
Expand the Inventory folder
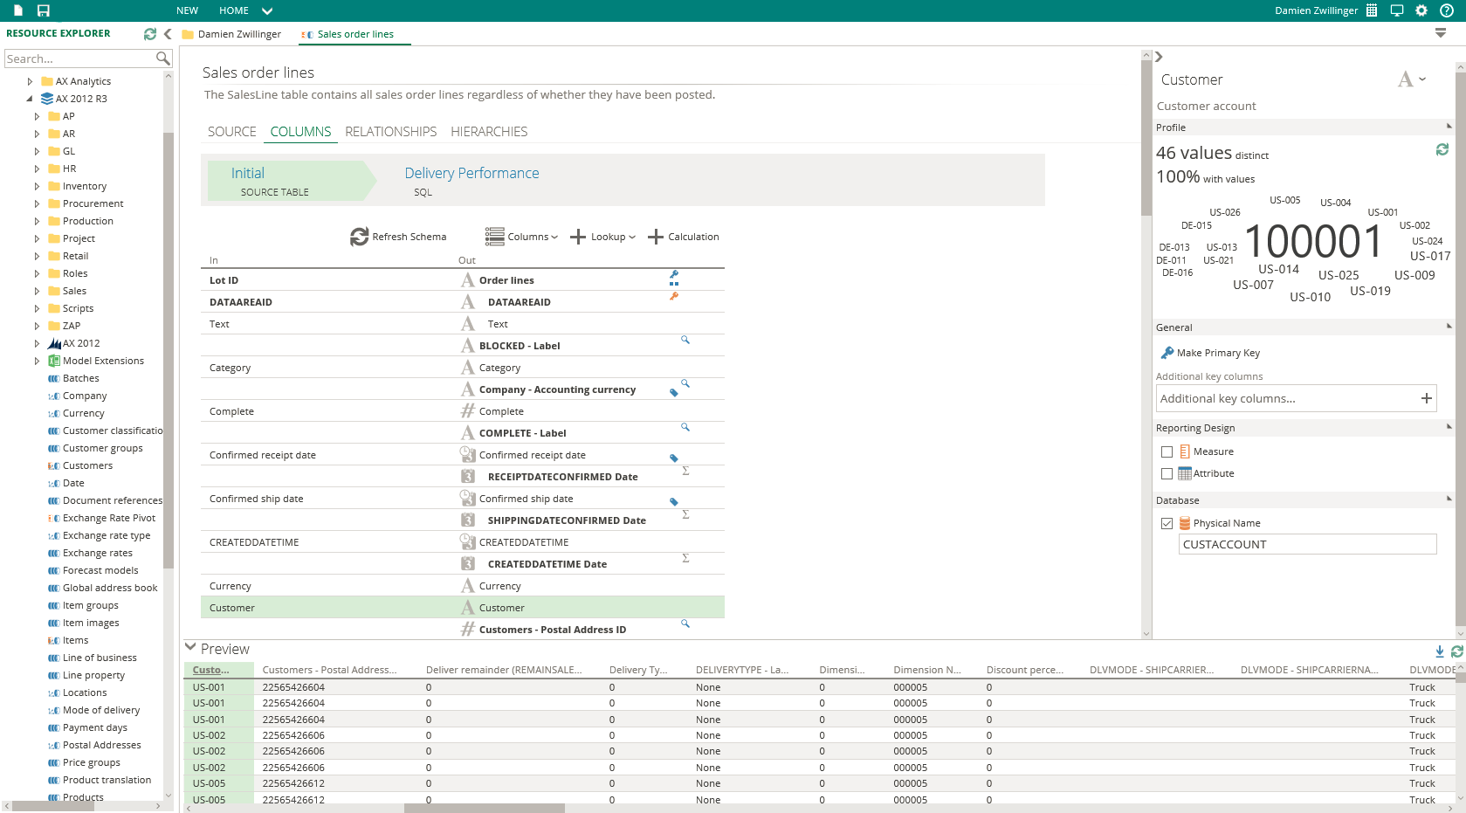click(x=38, y=186)
